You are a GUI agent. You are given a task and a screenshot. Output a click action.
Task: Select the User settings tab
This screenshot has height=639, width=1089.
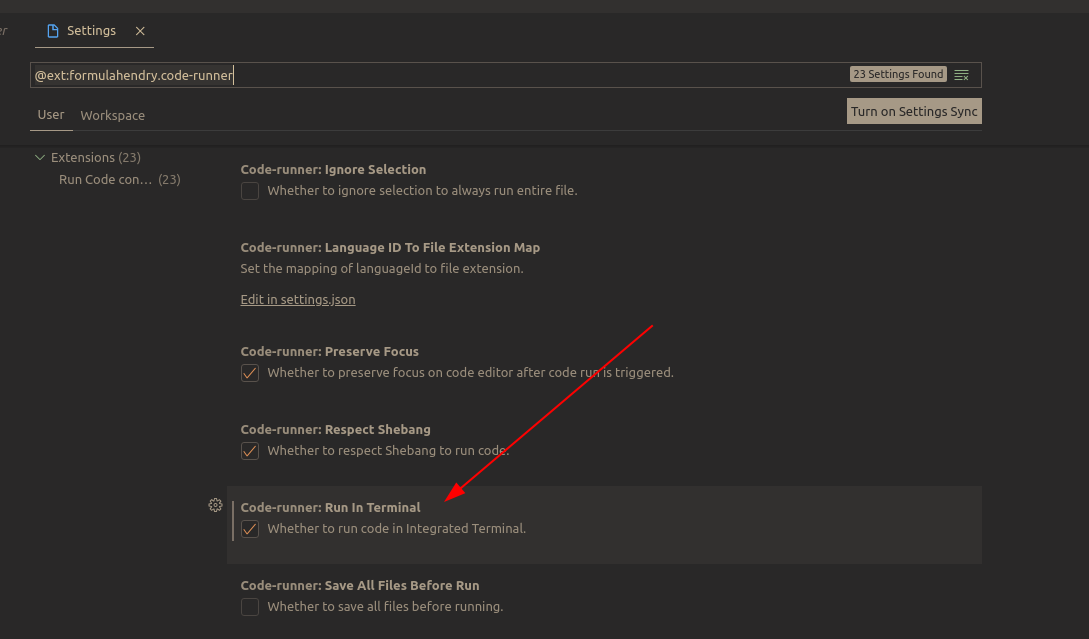point(51,115)
